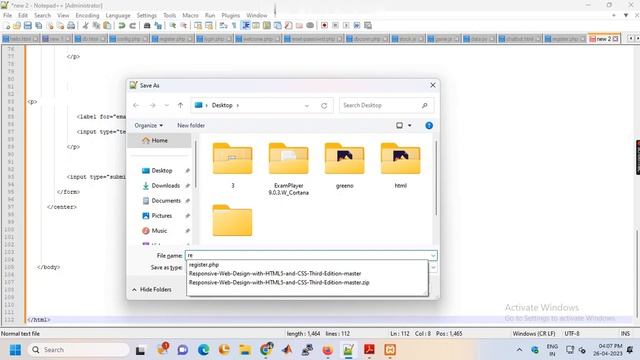Click the Synchronize vertical scrolling icon
This screenshot has width=640, height=360.
tap(198, 25)
